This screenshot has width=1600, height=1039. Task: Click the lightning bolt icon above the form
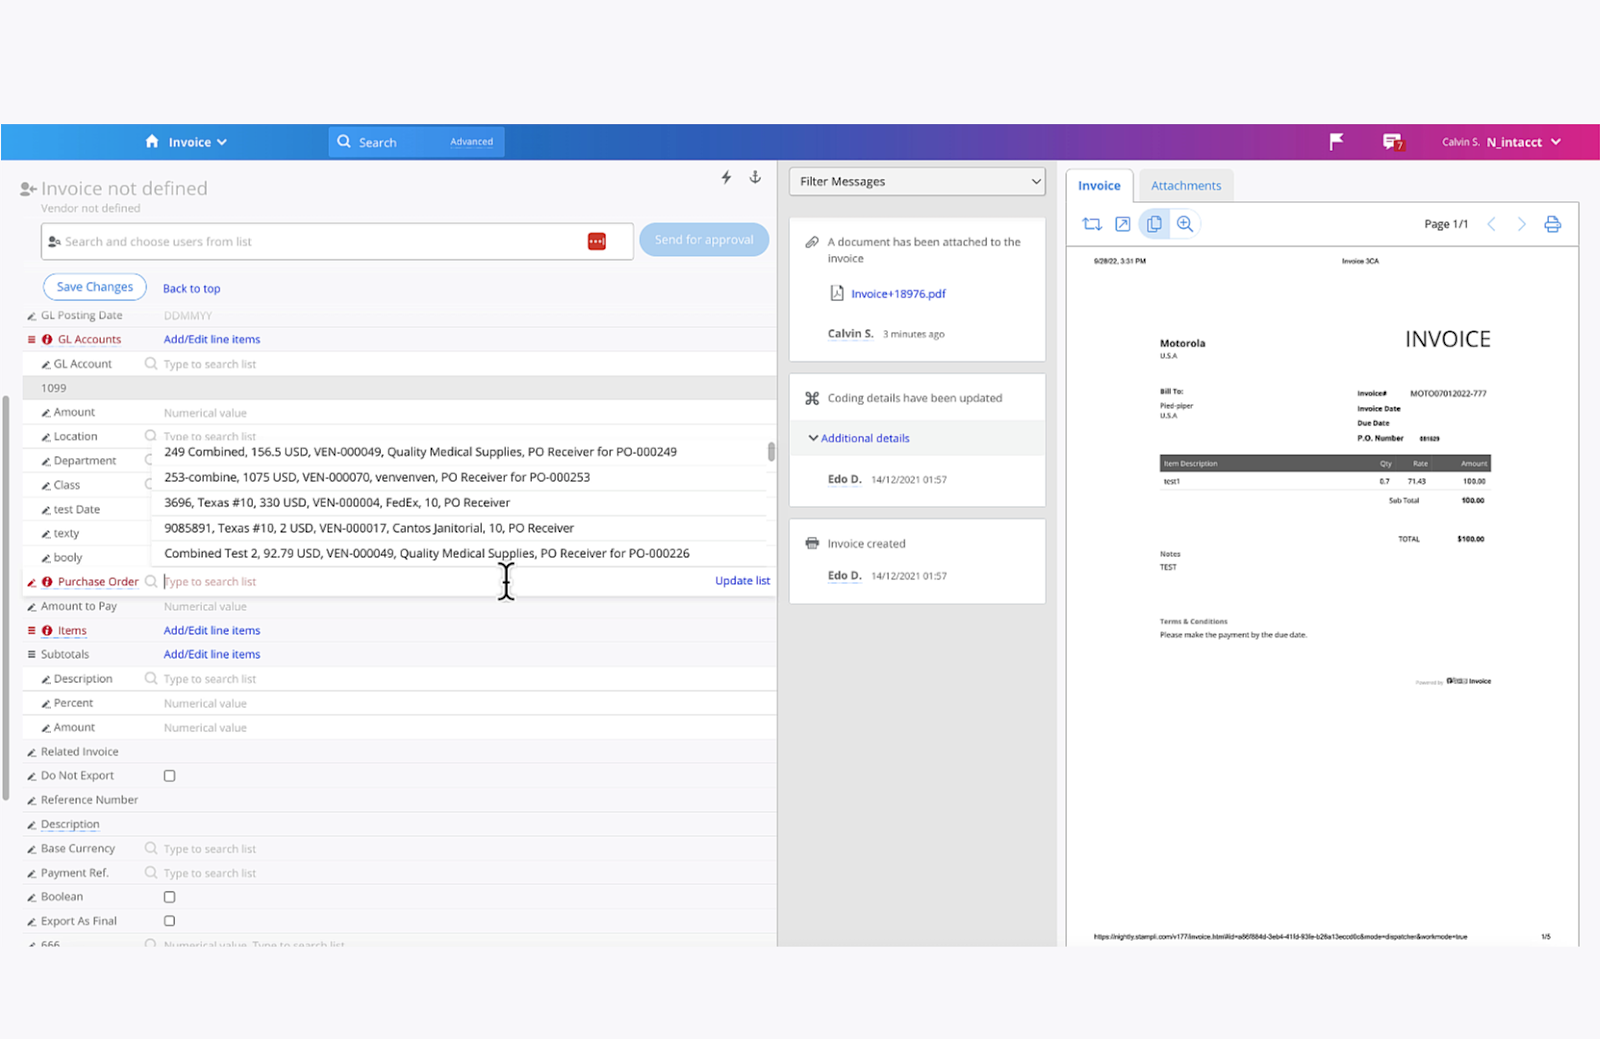[x=727, y=177]
